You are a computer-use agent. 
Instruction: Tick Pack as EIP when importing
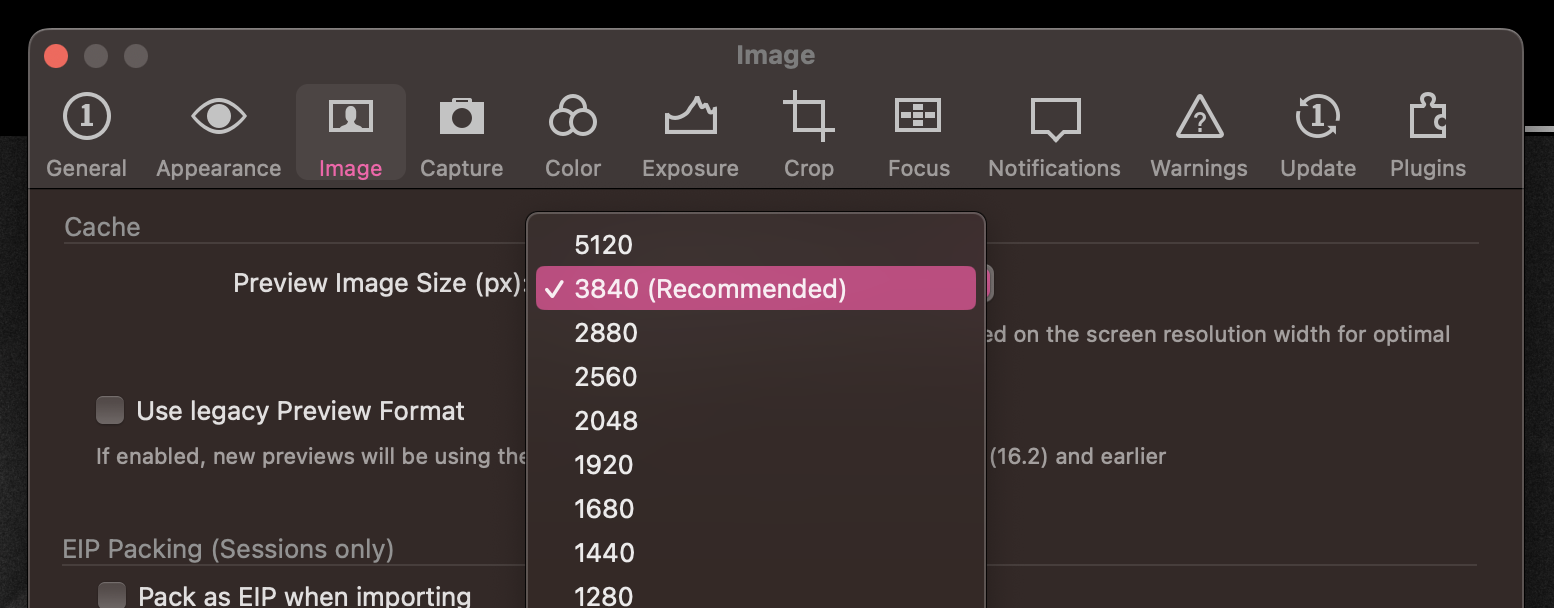tap(112, 596)
